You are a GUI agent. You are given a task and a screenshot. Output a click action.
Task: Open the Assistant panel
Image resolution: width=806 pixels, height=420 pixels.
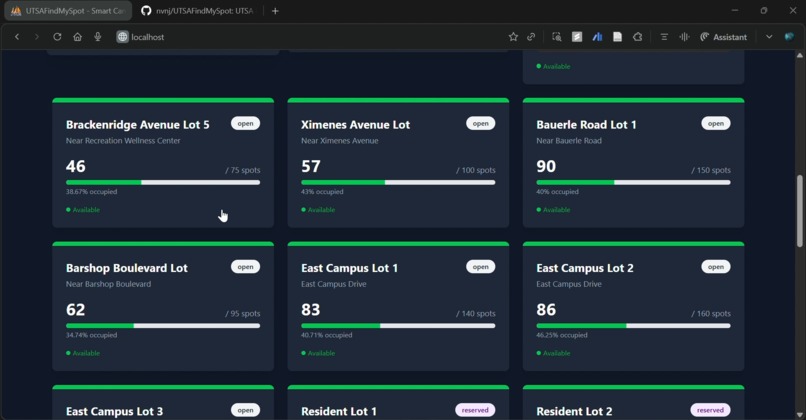coord(723,37)
